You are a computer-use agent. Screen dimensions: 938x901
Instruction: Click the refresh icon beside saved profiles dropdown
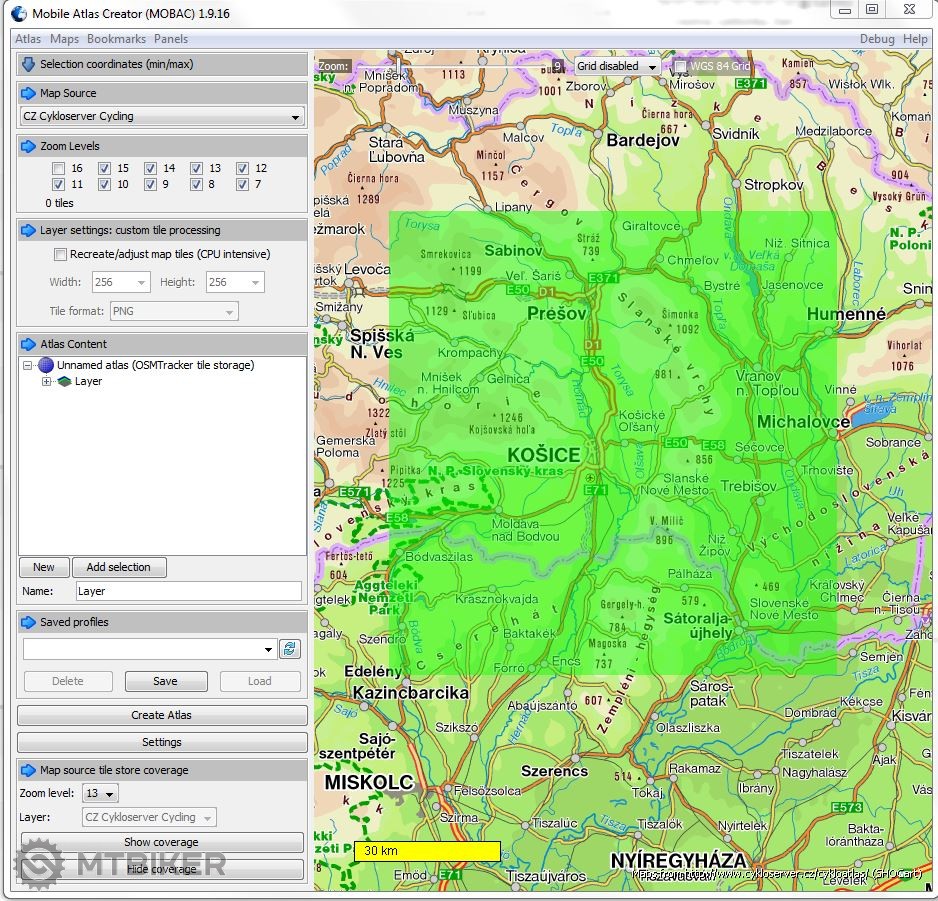pyautogui.click(x=290, y=649)
